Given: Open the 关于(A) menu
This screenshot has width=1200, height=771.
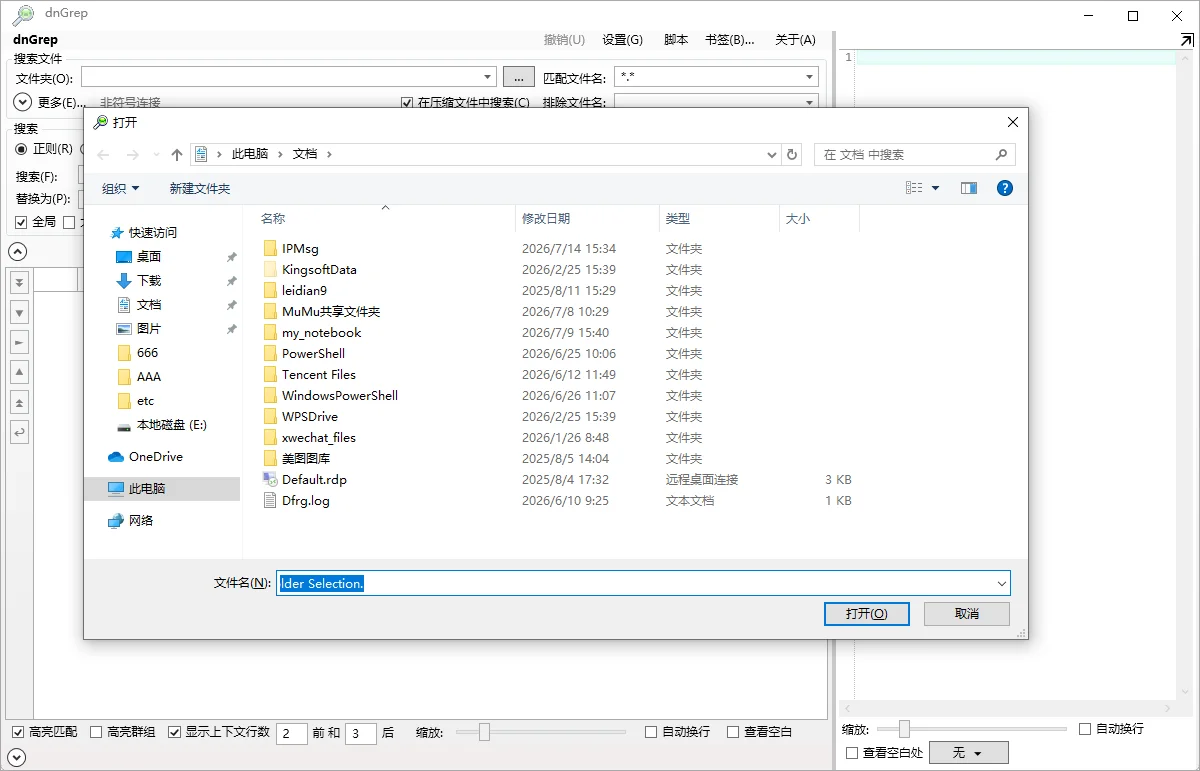Looking at the screenshot, I should tap(795, 40).
